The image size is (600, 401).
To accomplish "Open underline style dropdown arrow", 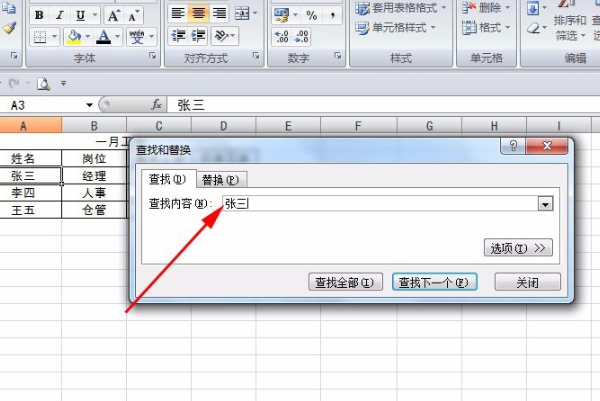I will (95, 15).
